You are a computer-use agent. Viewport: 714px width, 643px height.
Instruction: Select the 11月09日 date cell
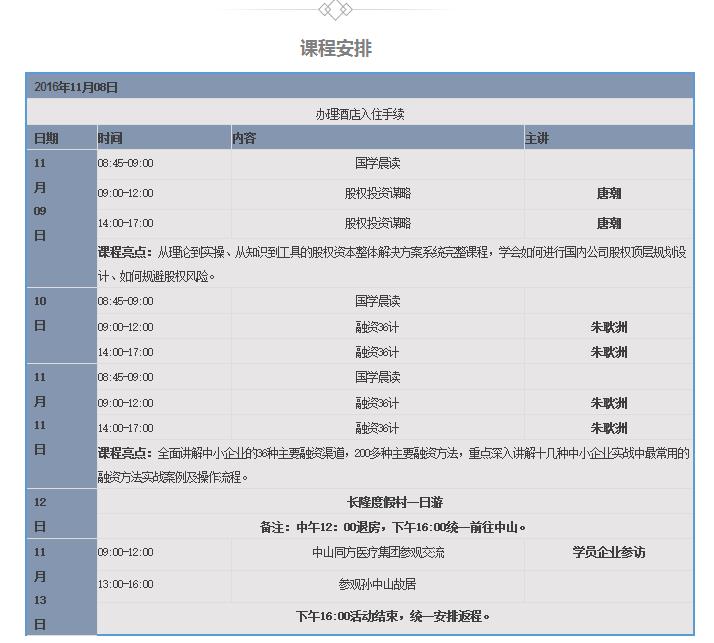(61, 219)
